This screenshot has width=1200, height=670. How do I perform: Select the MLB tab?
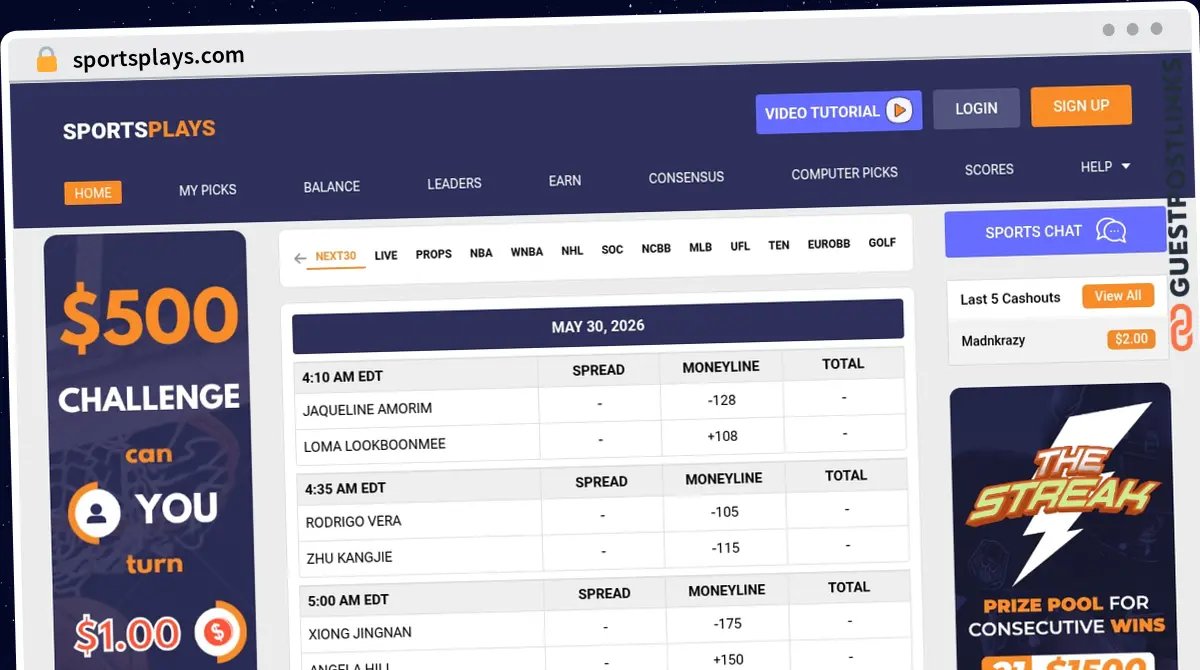pos(700,247)
